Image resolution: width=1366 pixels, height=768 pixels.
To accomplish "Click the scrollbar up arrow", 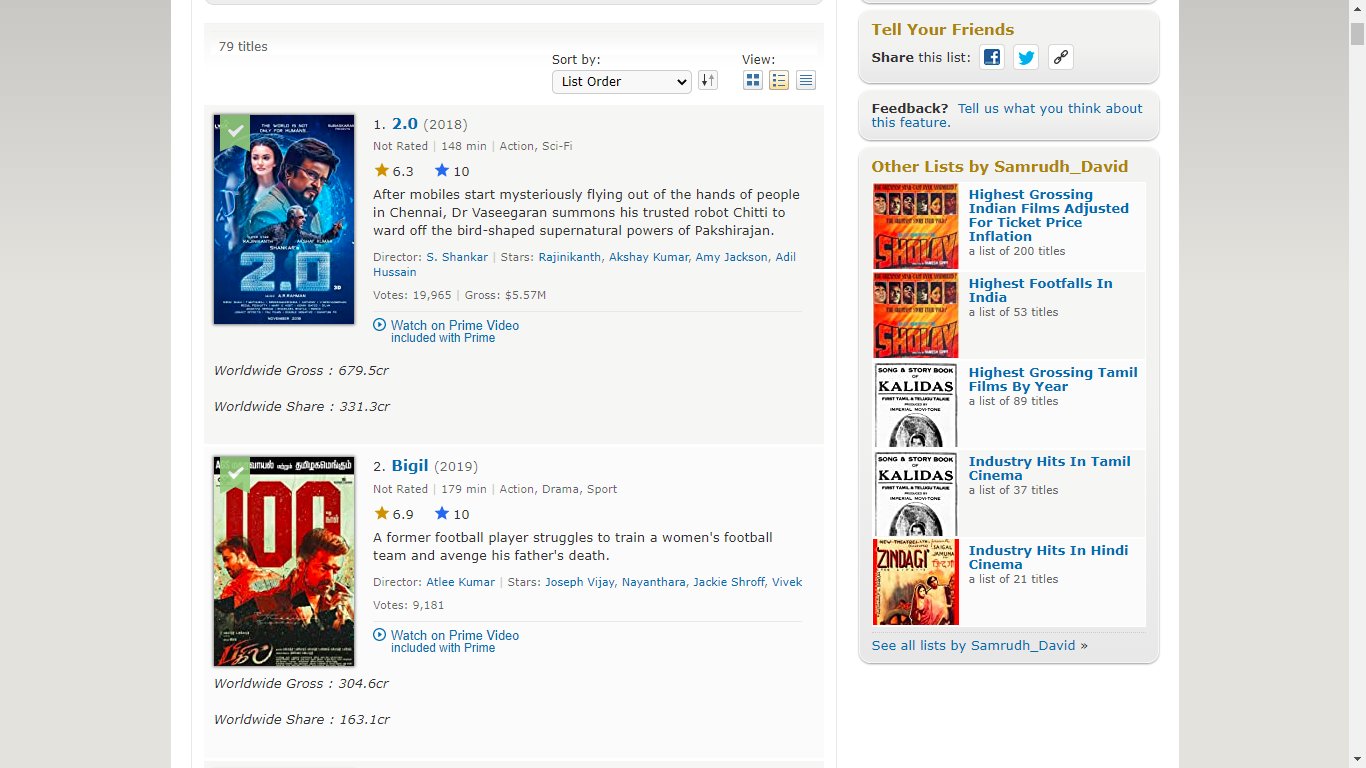I will [1357, 8].
